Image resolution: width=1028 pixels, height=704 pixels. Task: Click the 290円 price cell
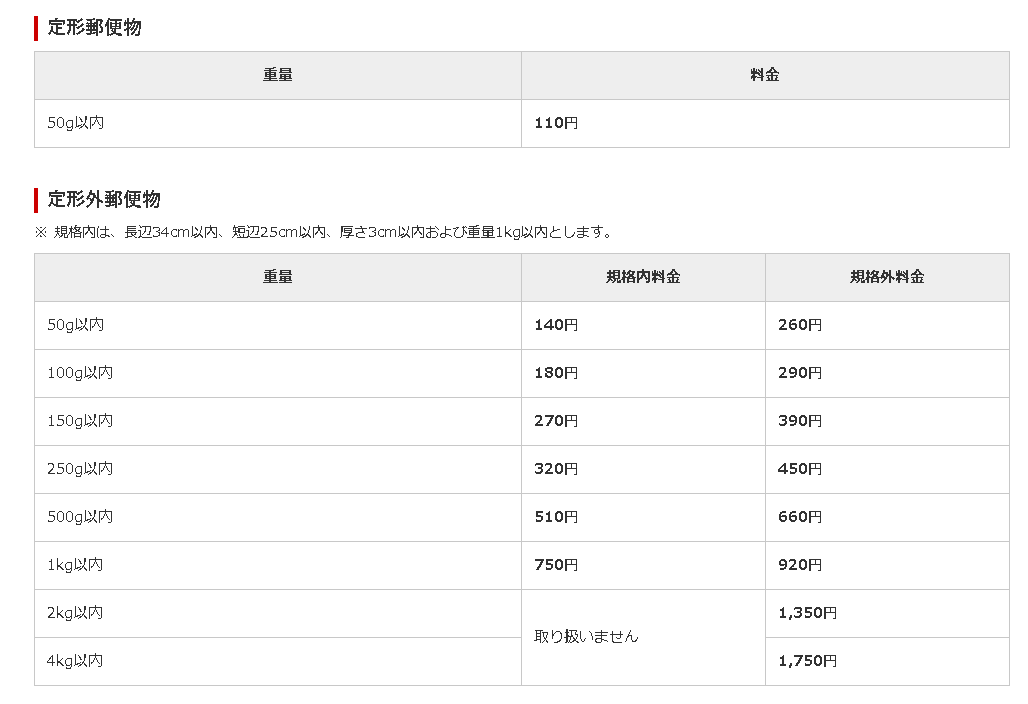click(x=887, y=373)
